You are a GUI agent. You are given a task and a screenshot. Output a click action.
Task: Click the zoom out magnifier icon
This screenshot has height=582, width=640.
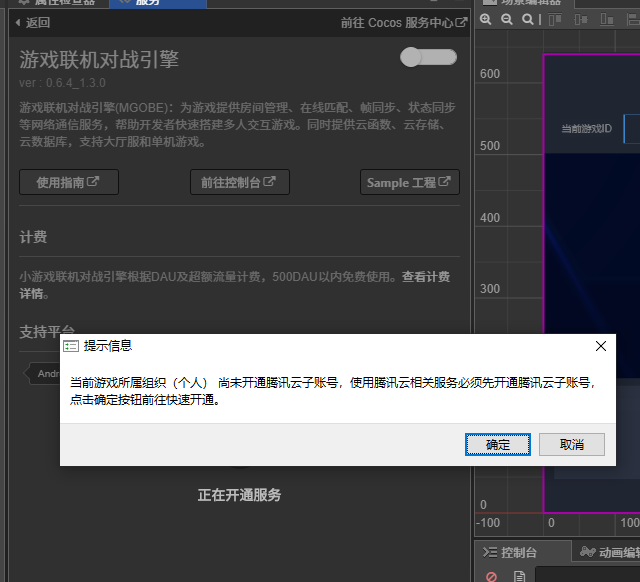[x=507, y=19]
